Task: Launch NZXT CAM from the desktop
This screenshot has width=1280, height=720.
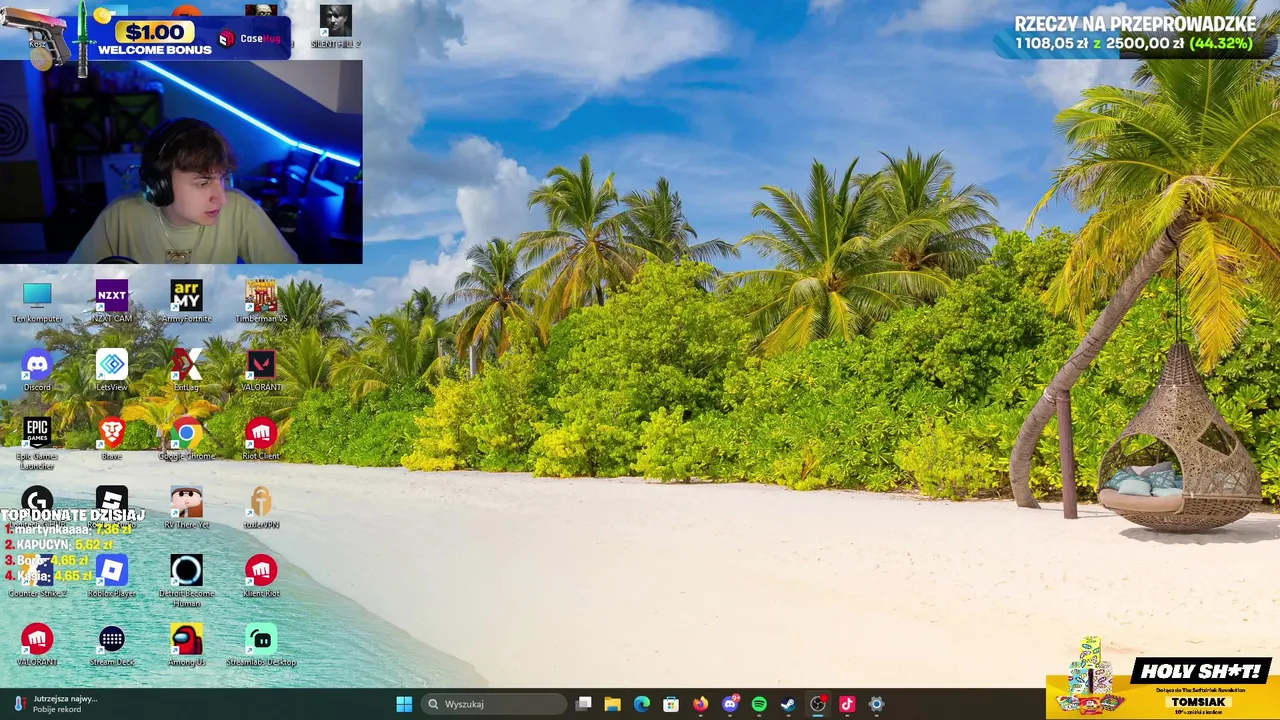Action: click(112, 301)
